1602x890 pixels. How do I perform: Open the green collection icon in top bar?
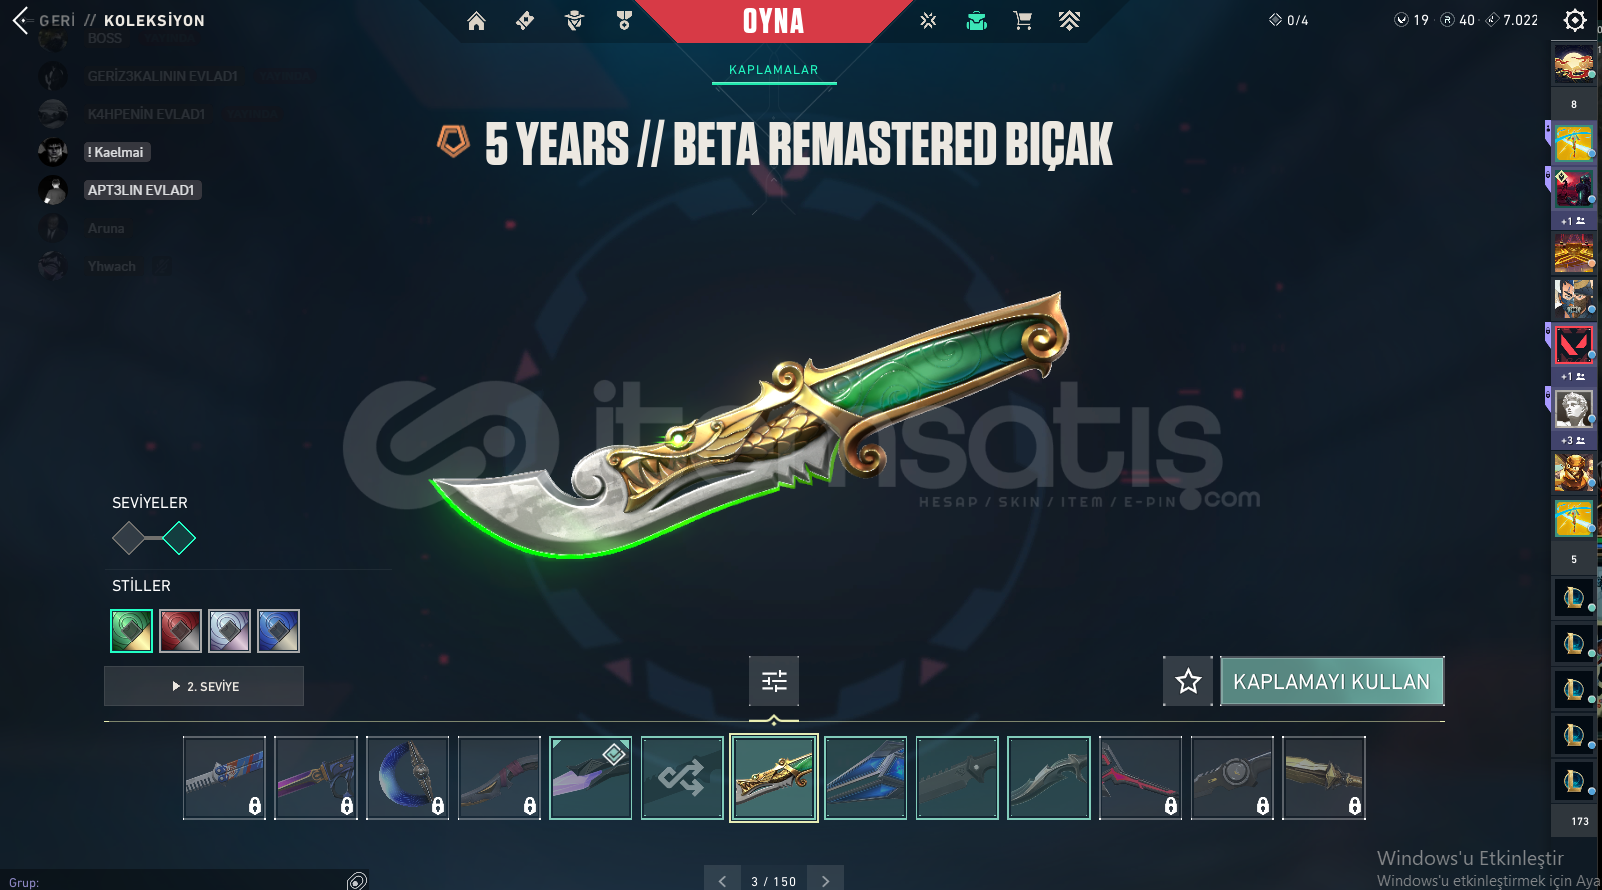[x=976, y=21]
